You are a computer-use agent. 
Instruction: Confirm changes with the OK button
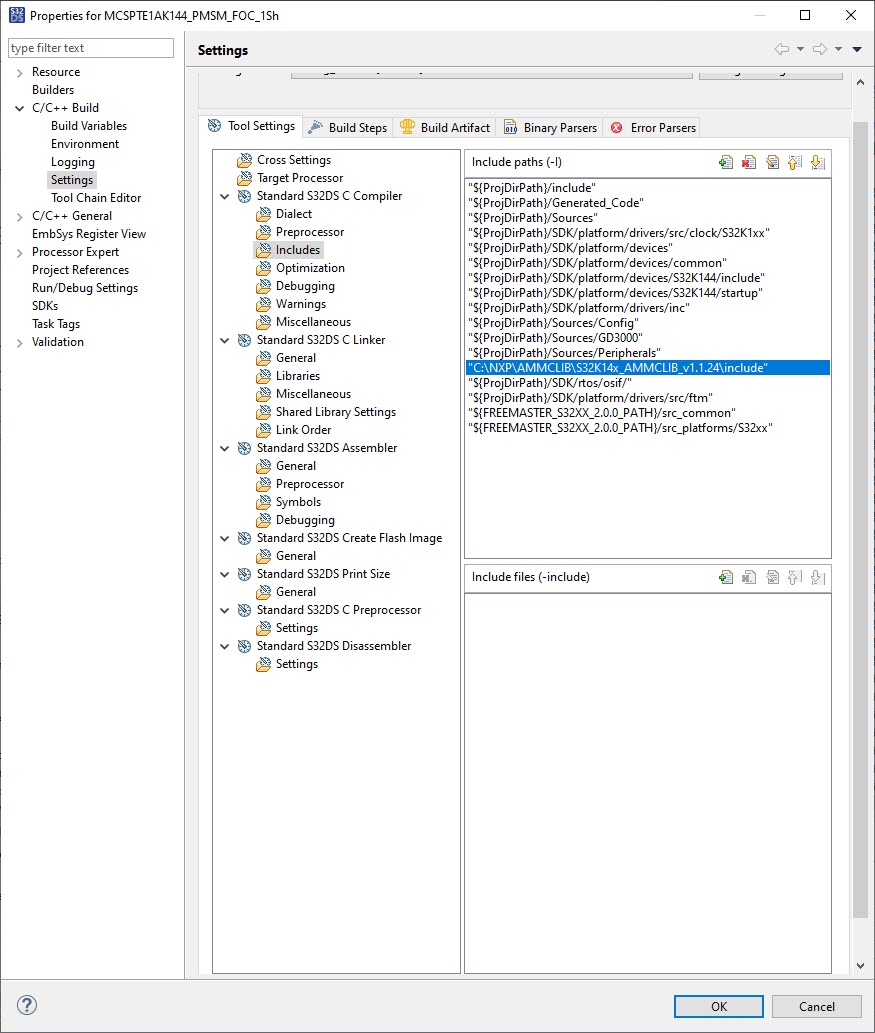tap(717, 1006)
